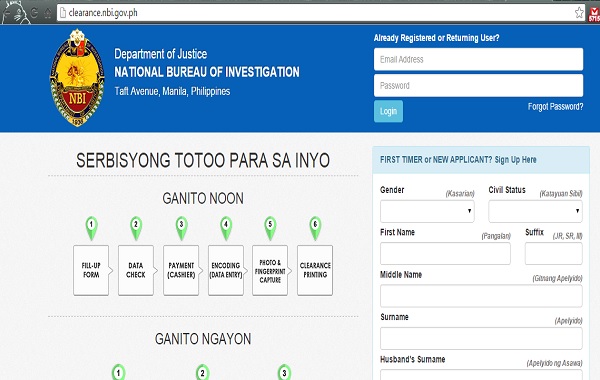The height and width of the screenshot is (380, 600).
Task: Open the Forgot Password link
Action: click(x=555, y=106)
